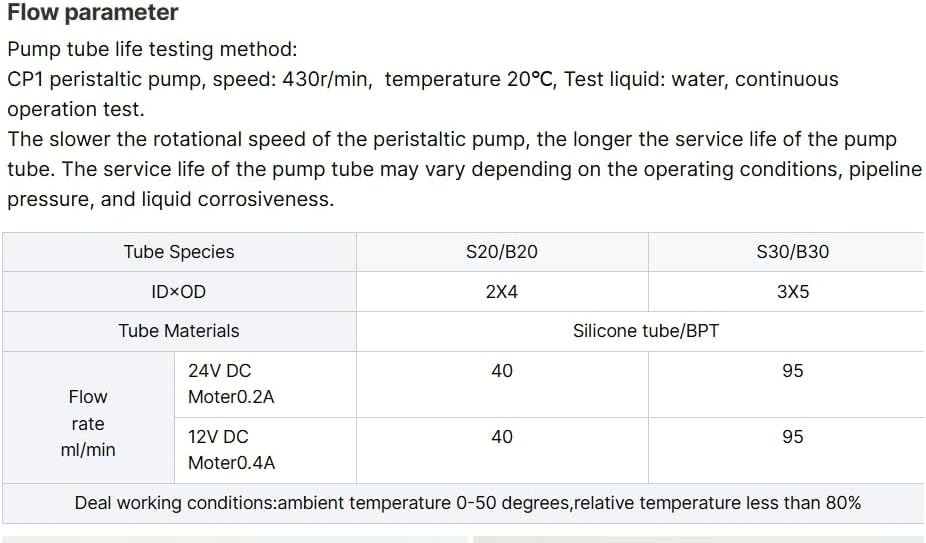Click the "Deal working conditions" footer row

(467, 503)
